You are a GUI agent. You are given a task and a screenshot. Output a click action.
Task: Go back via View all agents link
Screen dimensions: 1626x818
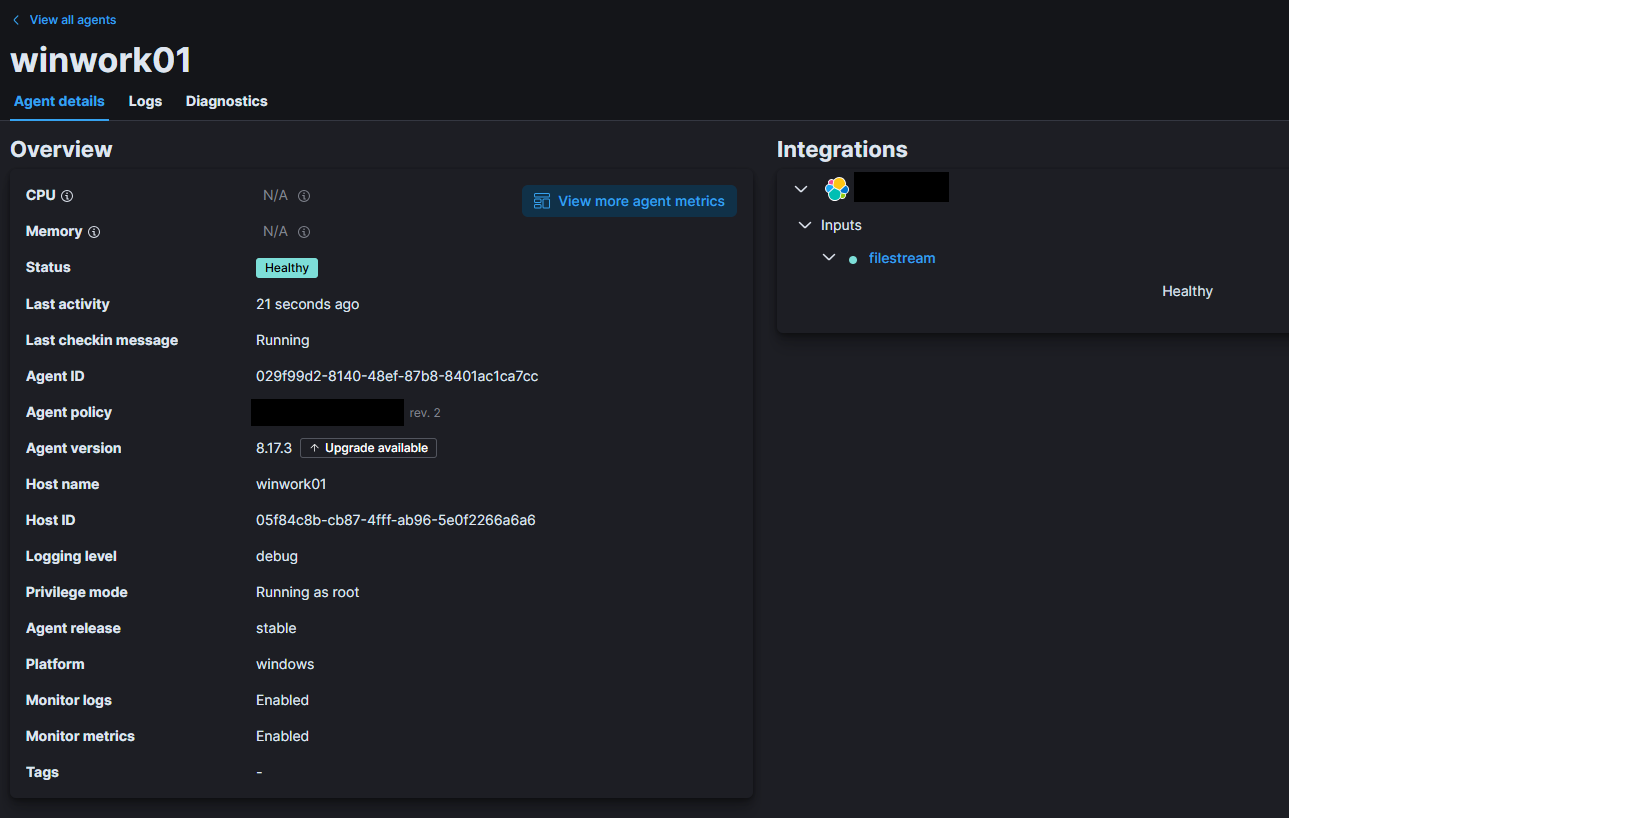point(64,20)
